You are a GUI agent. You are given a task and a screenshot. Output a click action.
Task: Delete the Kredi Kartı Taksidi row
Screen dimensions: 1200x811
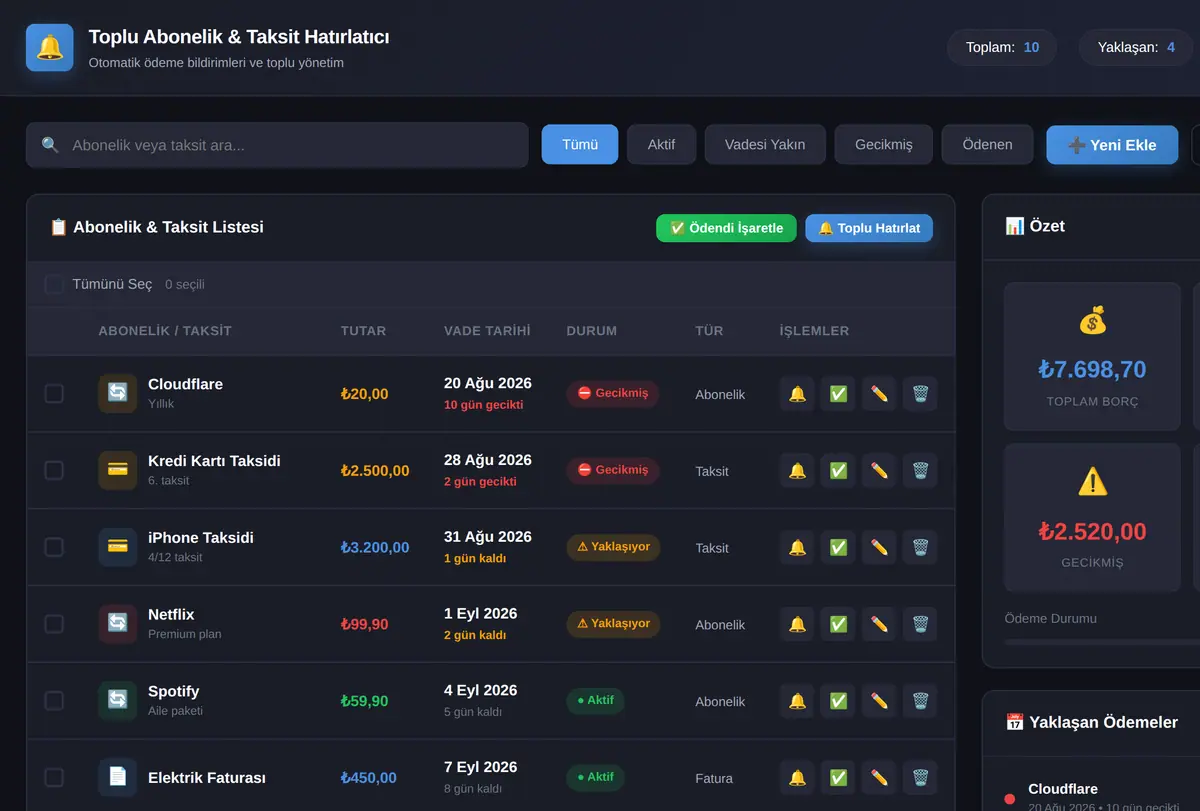click(x=920, y=470)
